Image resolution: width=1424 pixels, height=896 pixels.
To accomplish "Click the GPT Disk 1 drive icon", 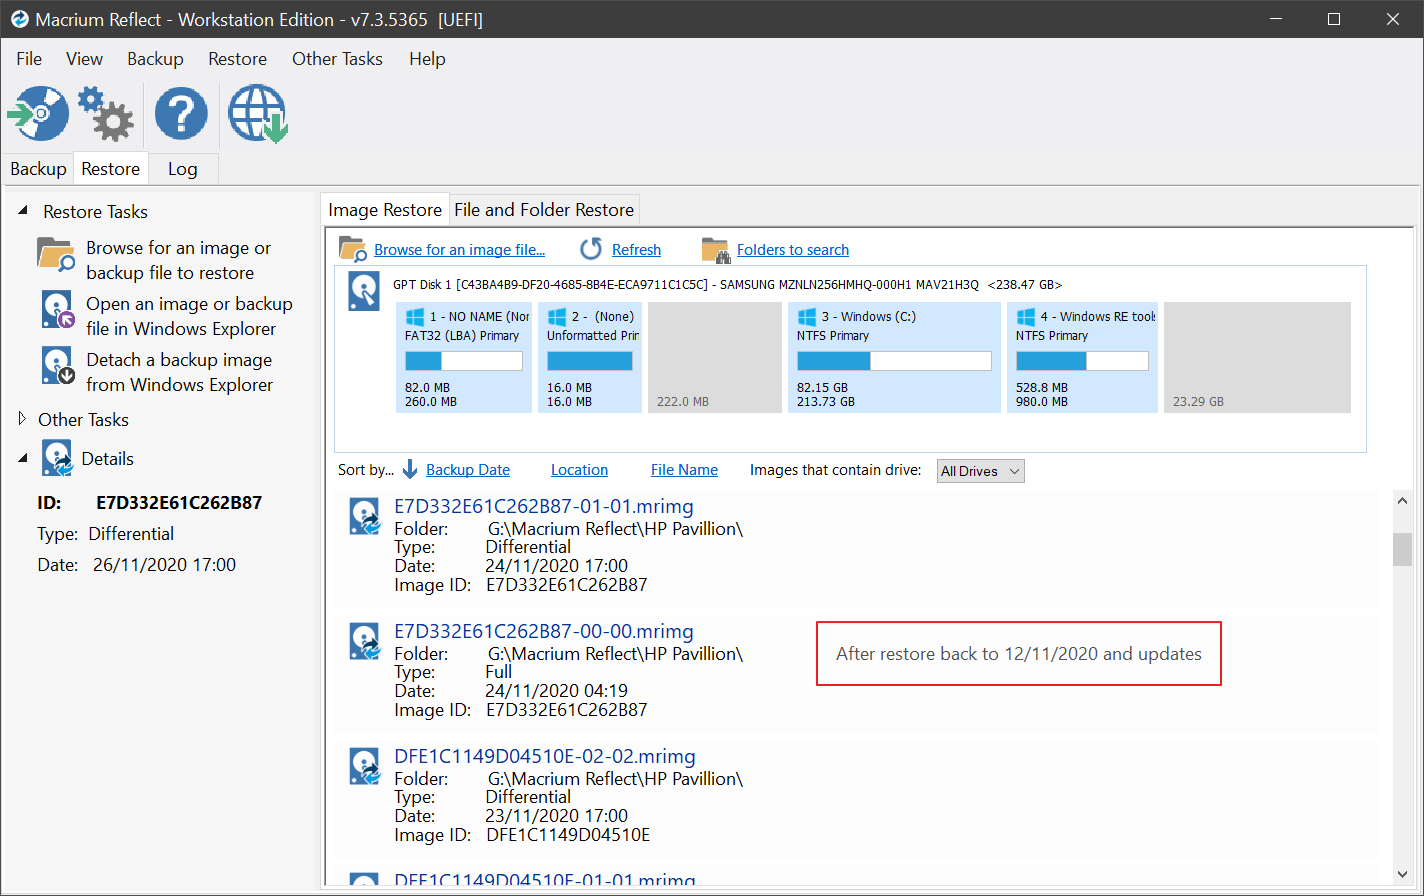I will point(364,291).
